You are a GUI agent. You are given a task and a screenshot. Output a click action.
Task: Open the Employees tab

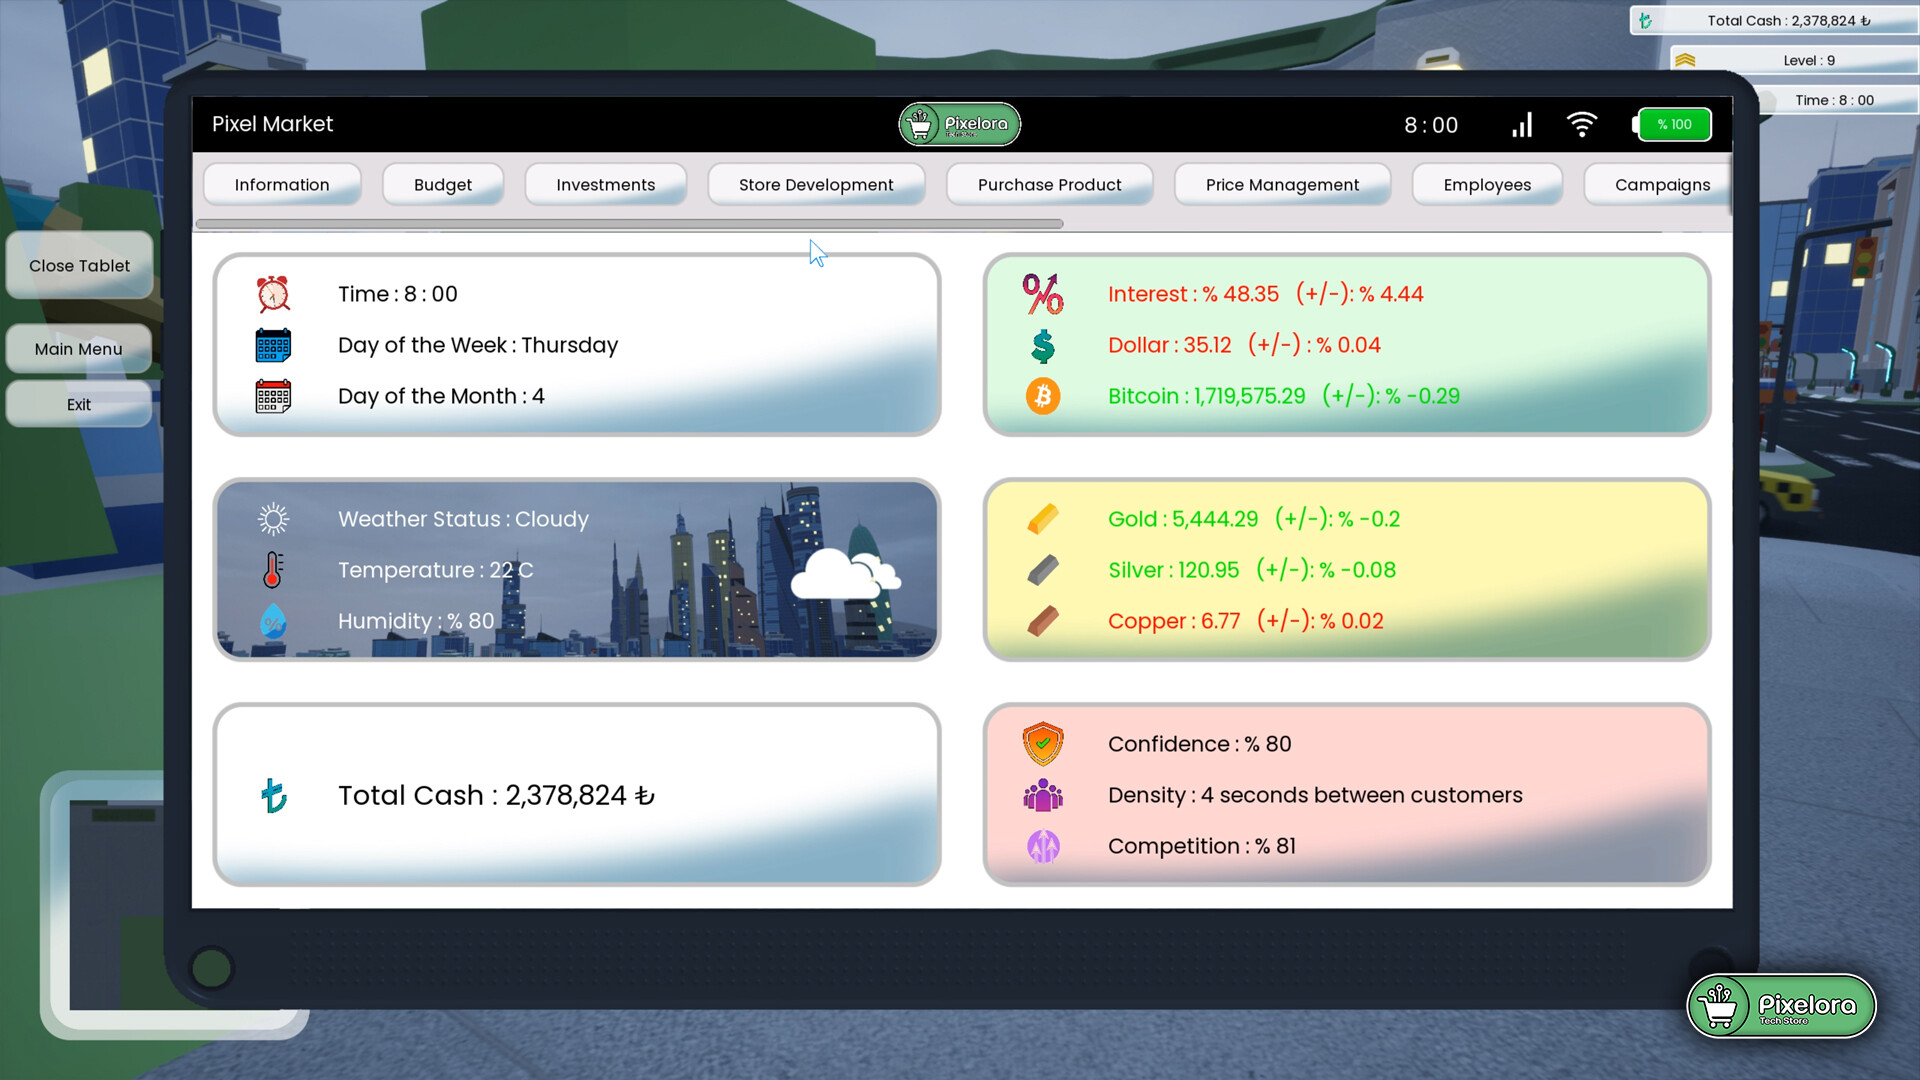[x=1487, y=184]
